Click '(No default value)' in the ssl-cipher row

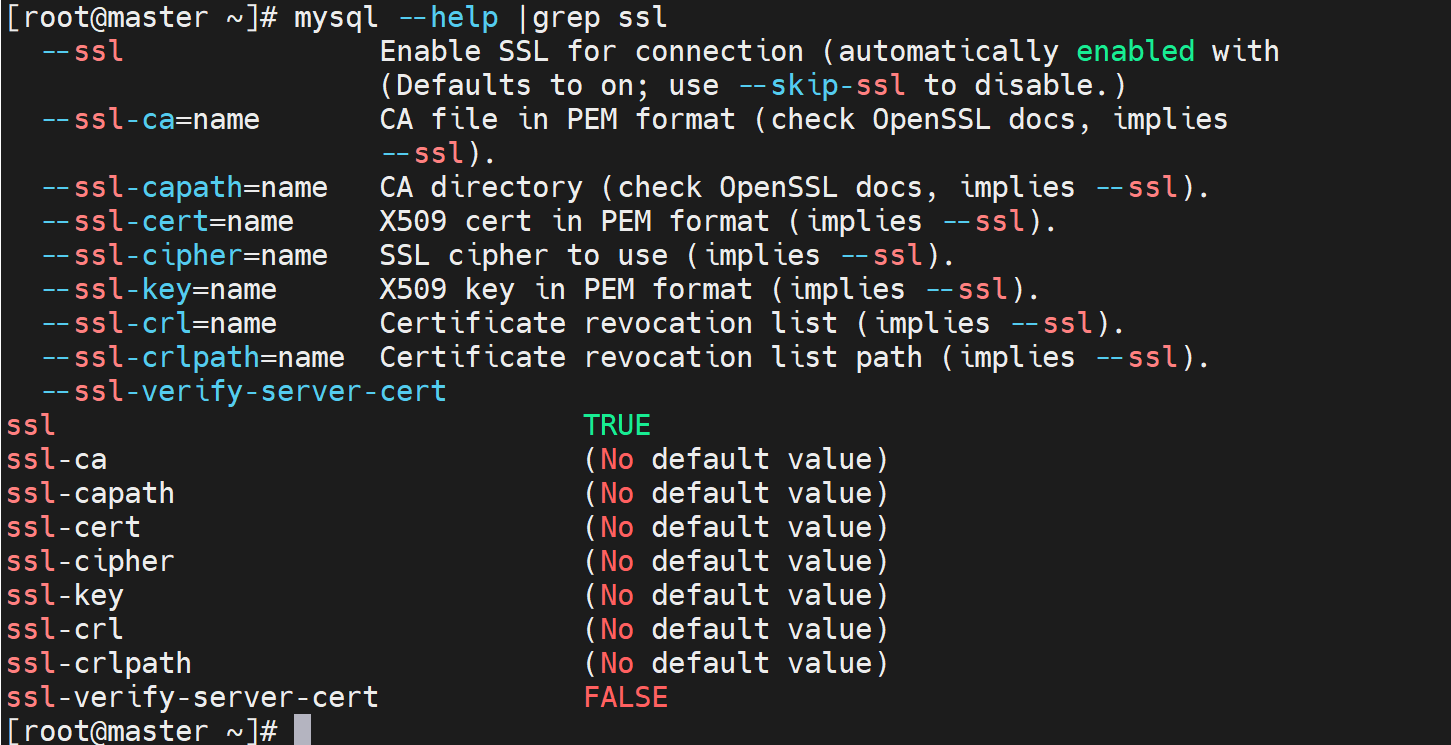point(737,562)
